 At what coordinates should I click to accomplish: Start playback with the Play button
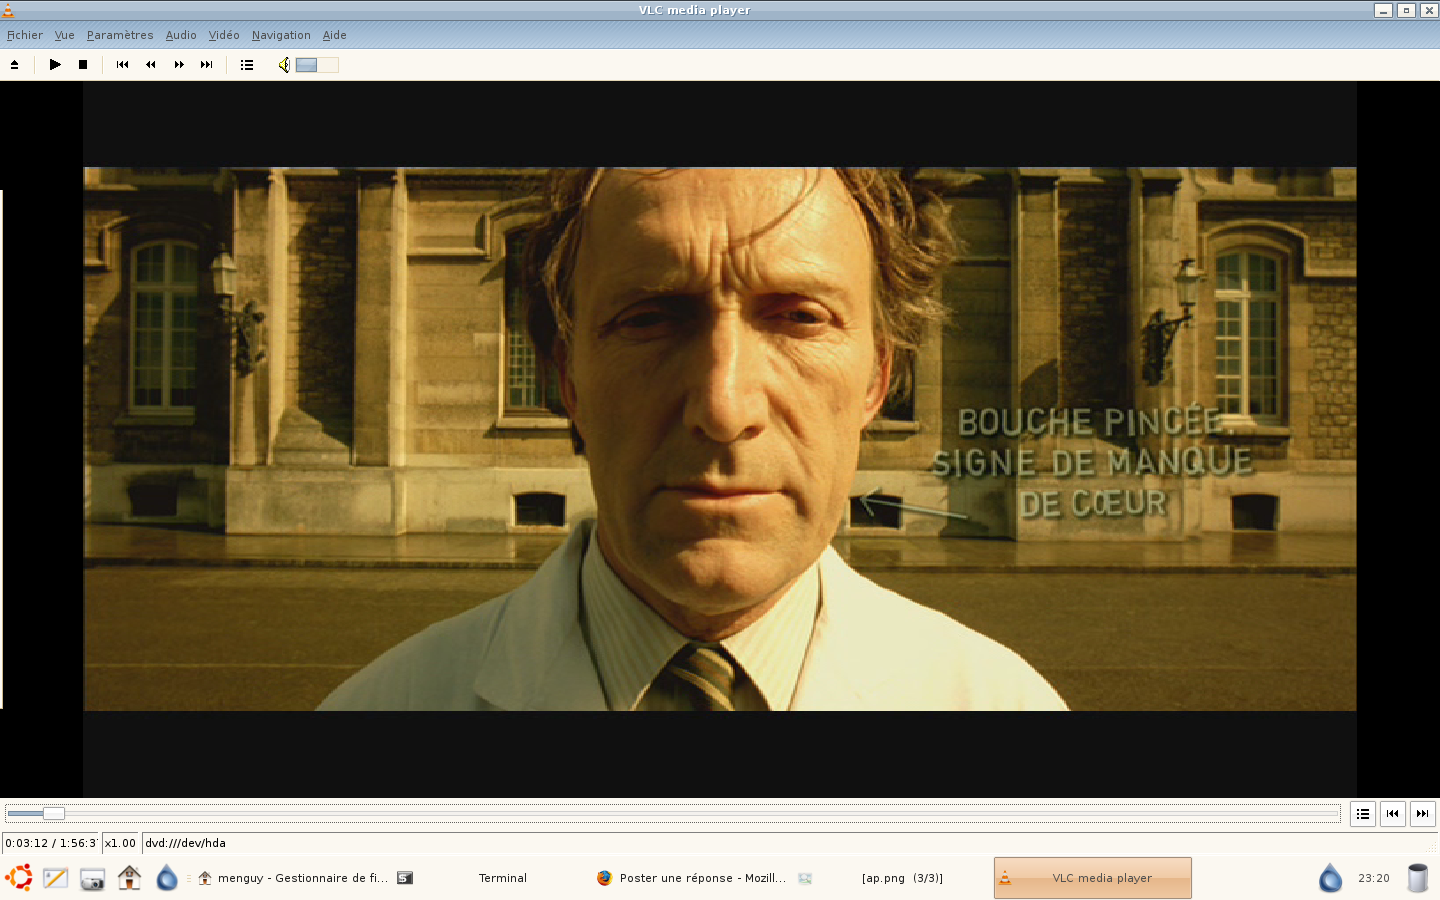(55, 65)
